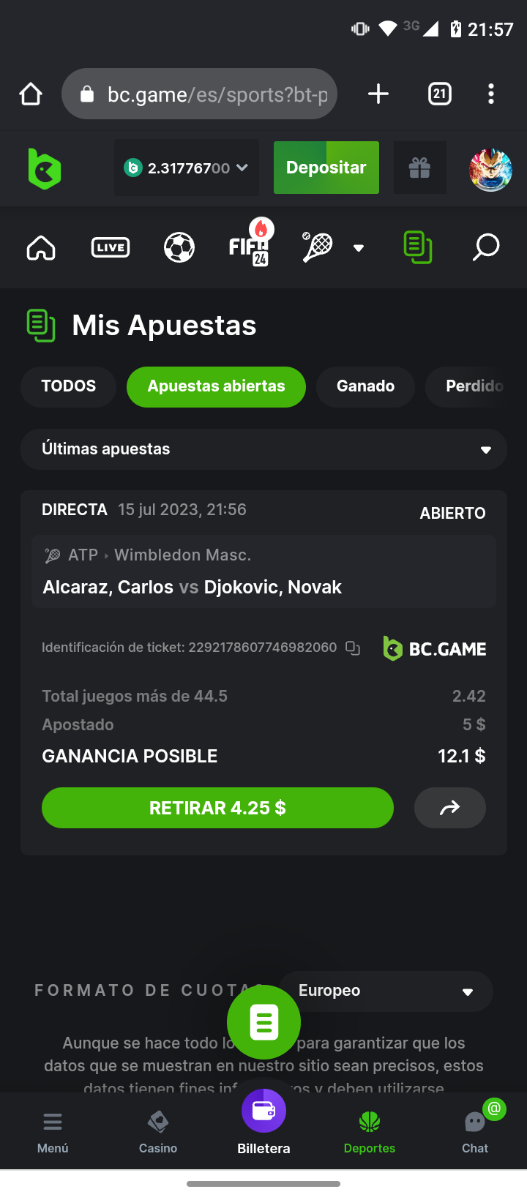Switch to the TODOS bets tab
Screen dimensions: 527x1200
(x=69, y=386)
